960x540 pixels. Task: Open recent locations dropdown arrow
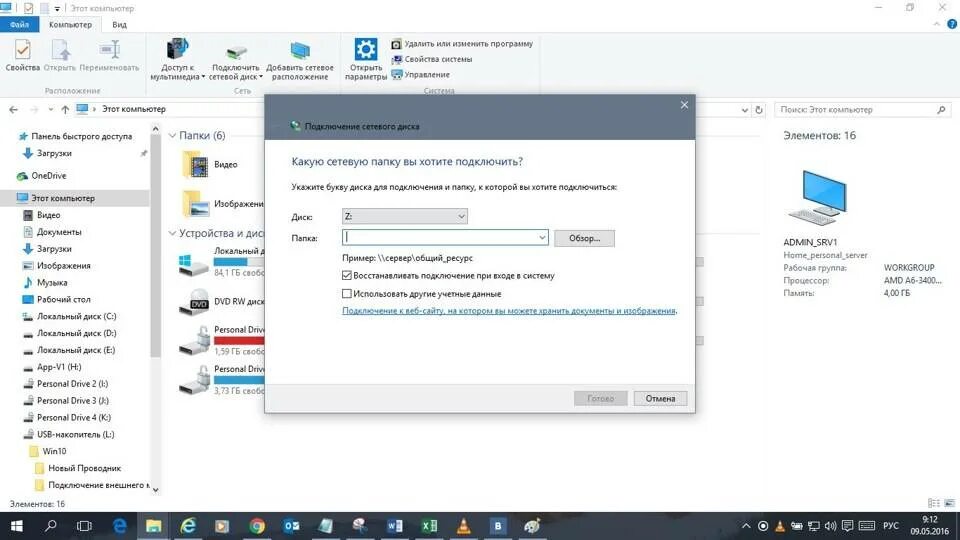click(50, 110)
